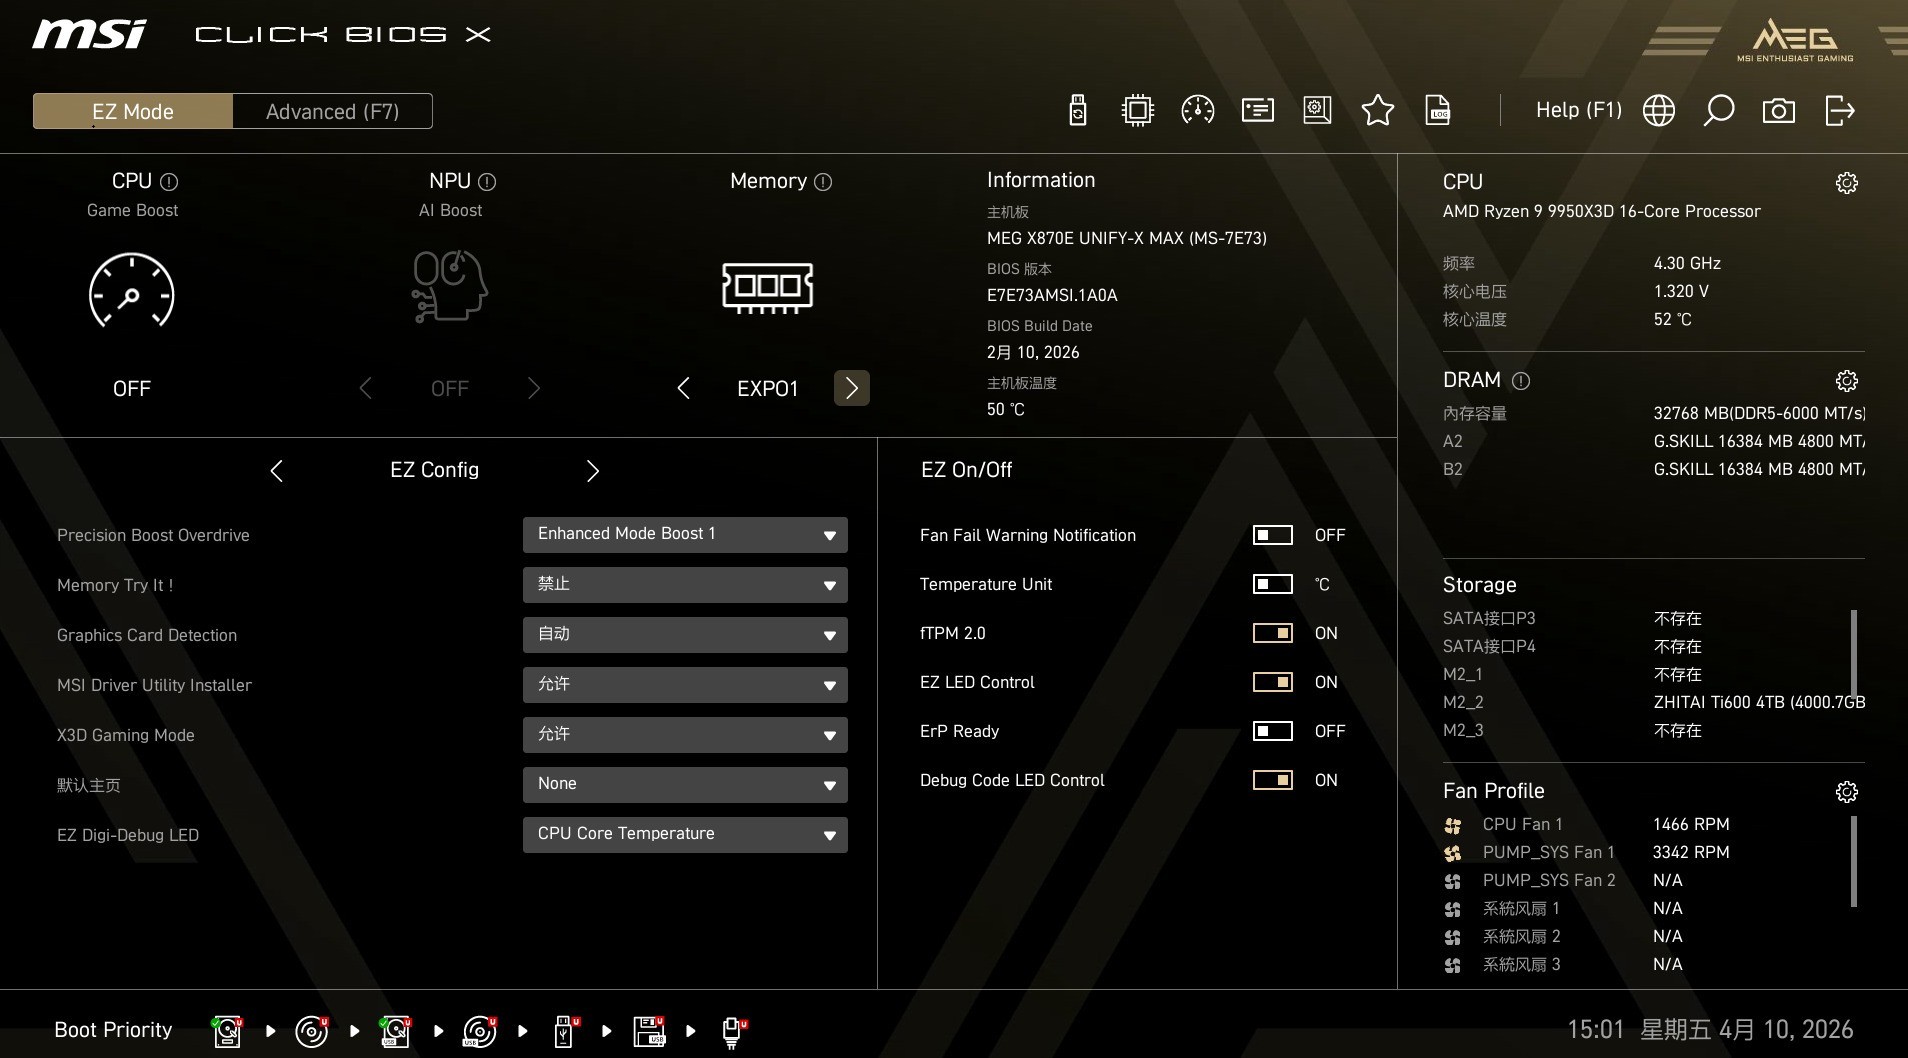
Task: Open the CPU settings gear
Action: tap(1845, 182)
